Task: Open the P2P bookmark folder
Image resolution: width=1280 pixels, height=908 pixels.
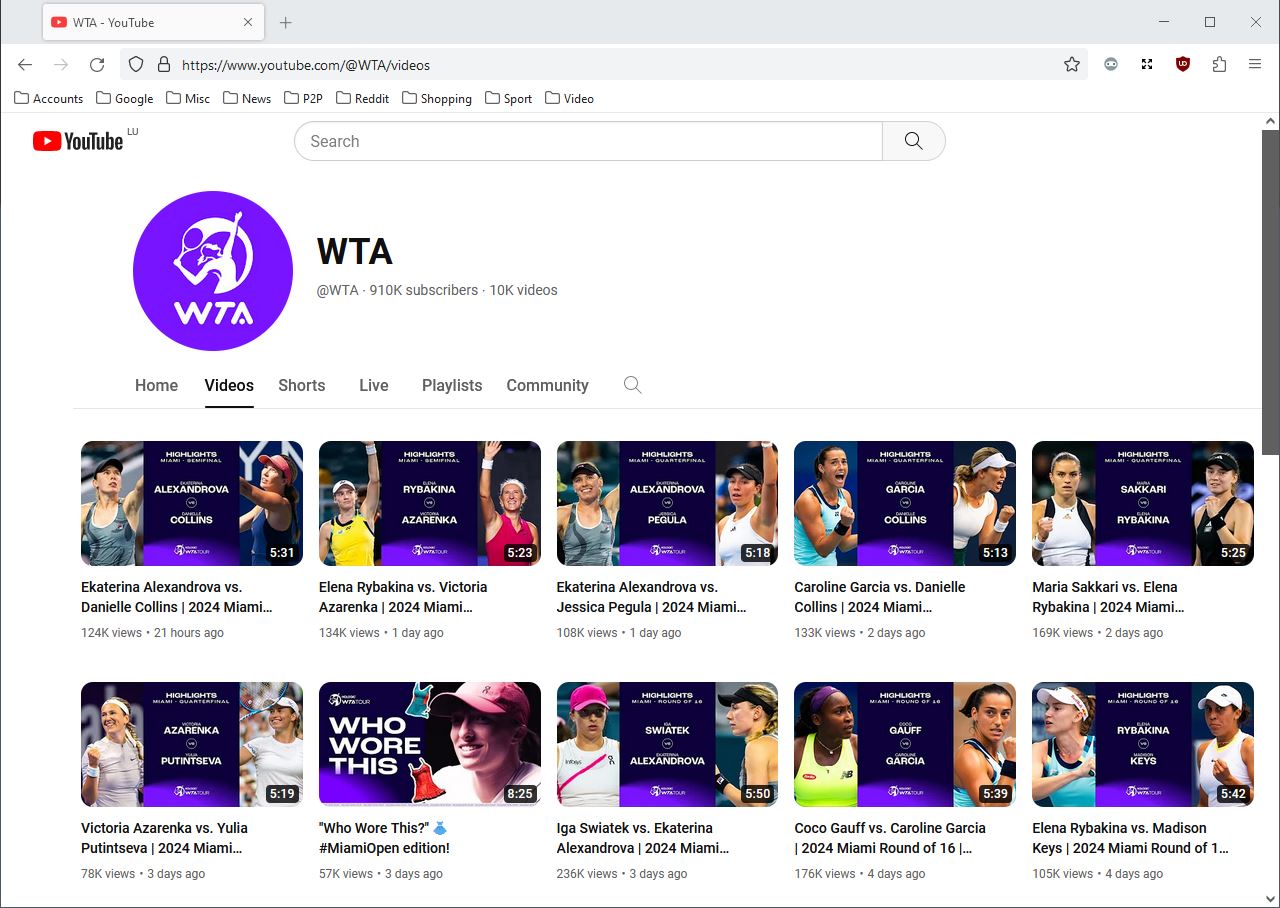Action: click(x=303, y=98)
